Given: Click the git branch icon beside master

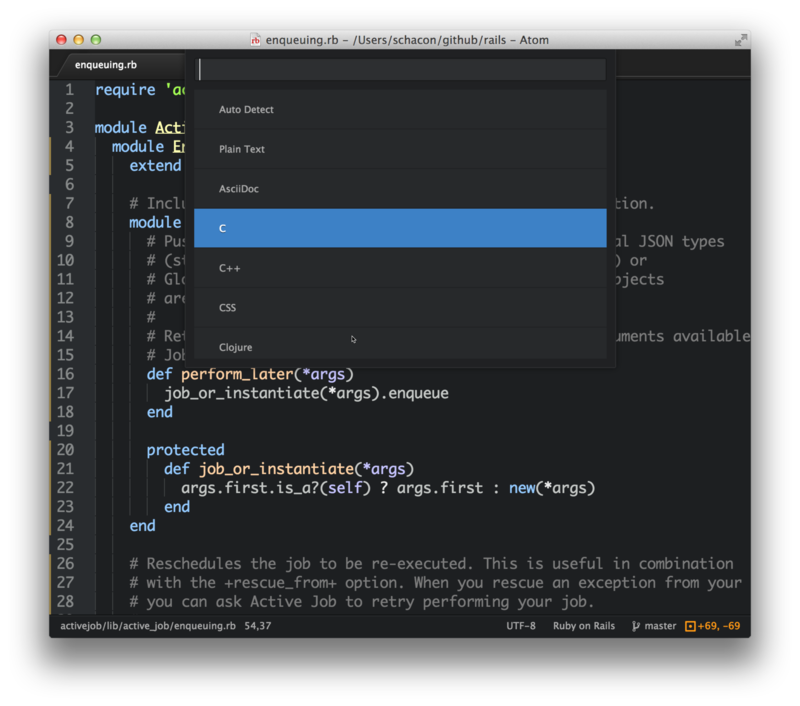Looking at the screenshot, I should pos(636,627).
